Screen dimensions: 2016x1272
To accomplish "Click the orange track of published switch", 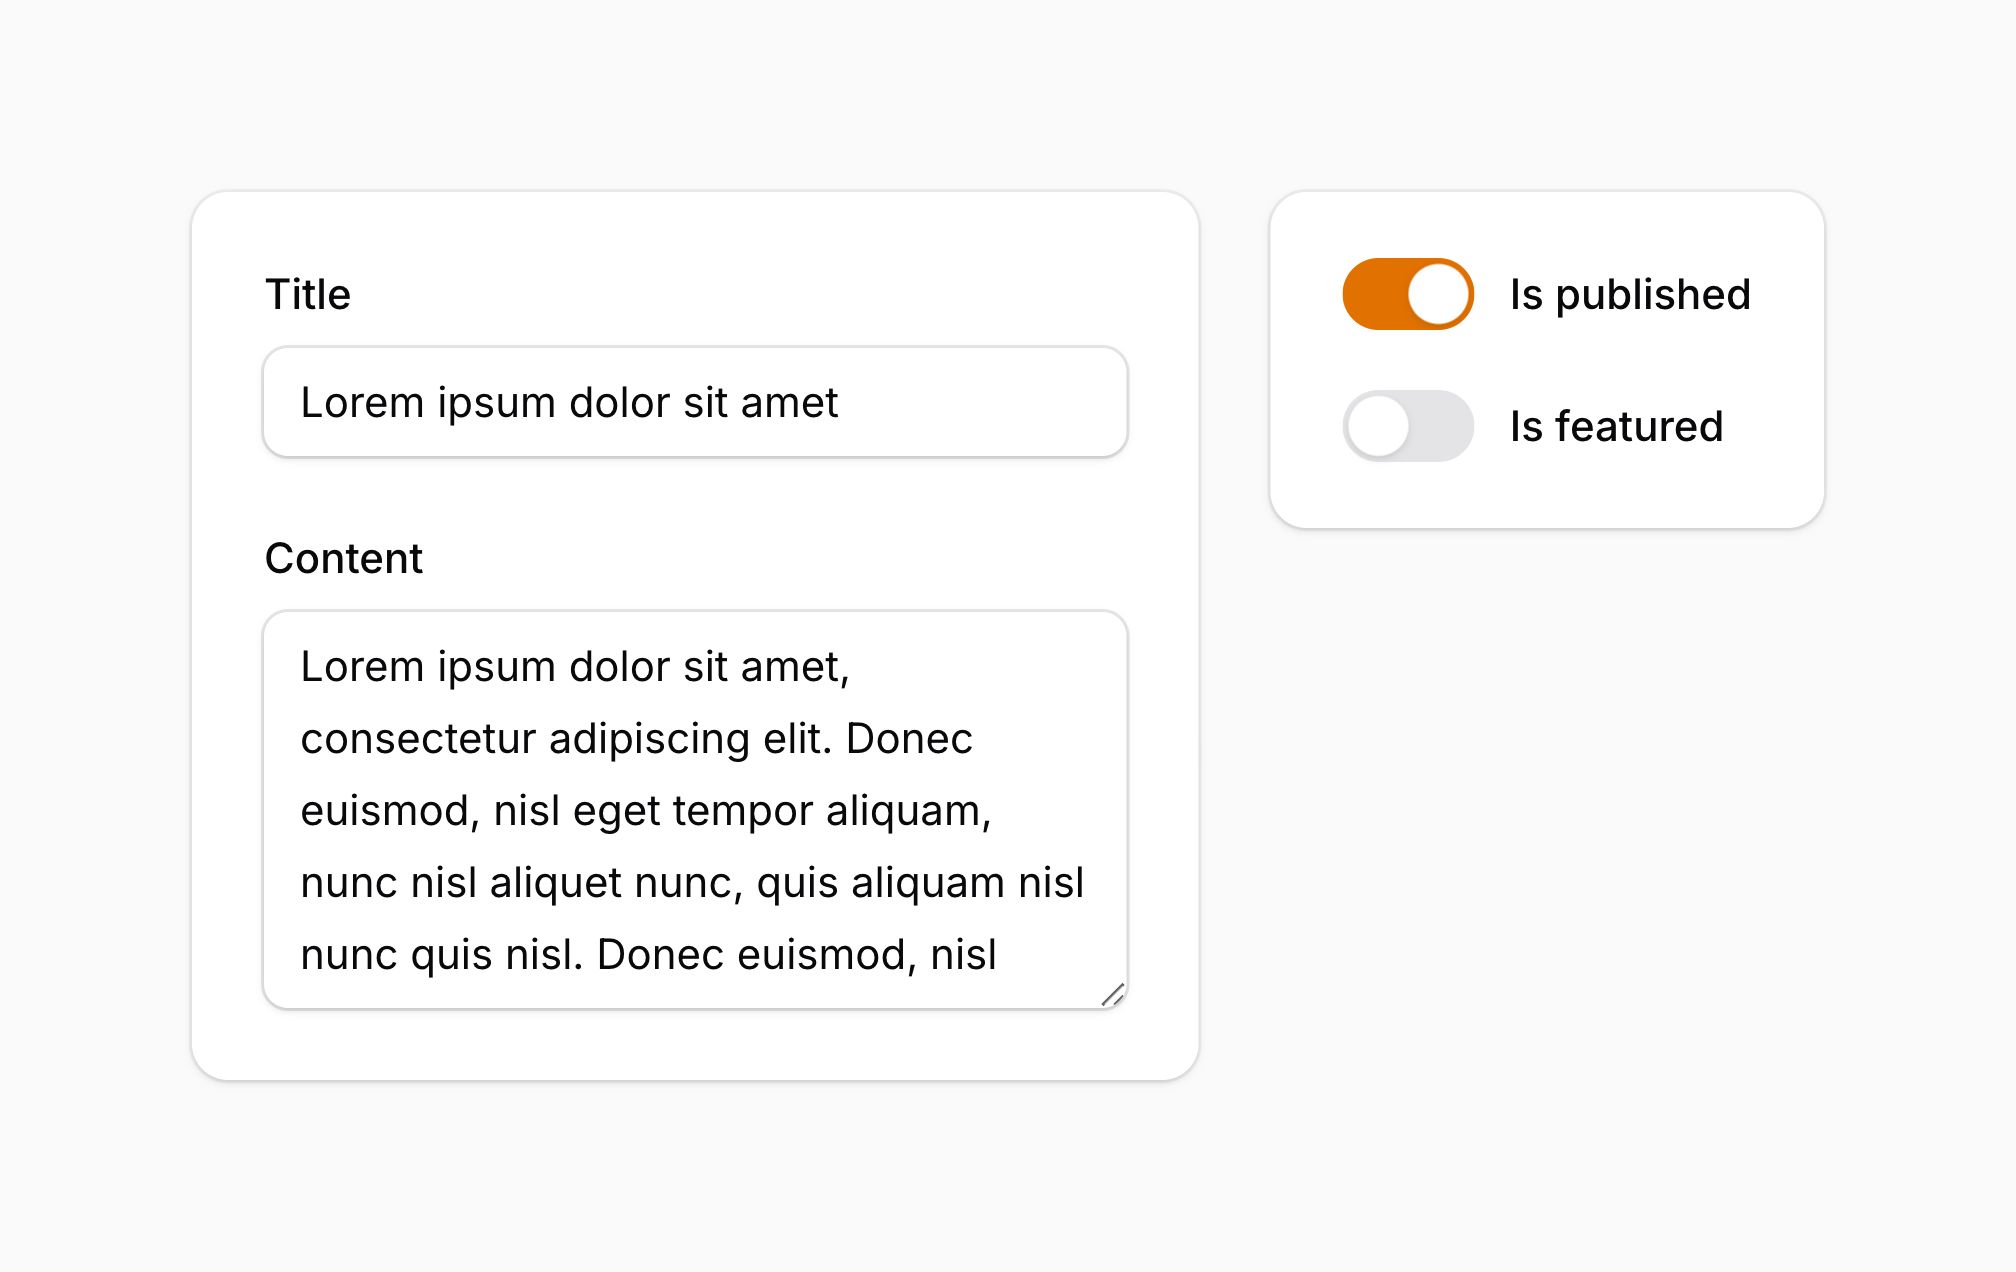I will click(1372, 294).
